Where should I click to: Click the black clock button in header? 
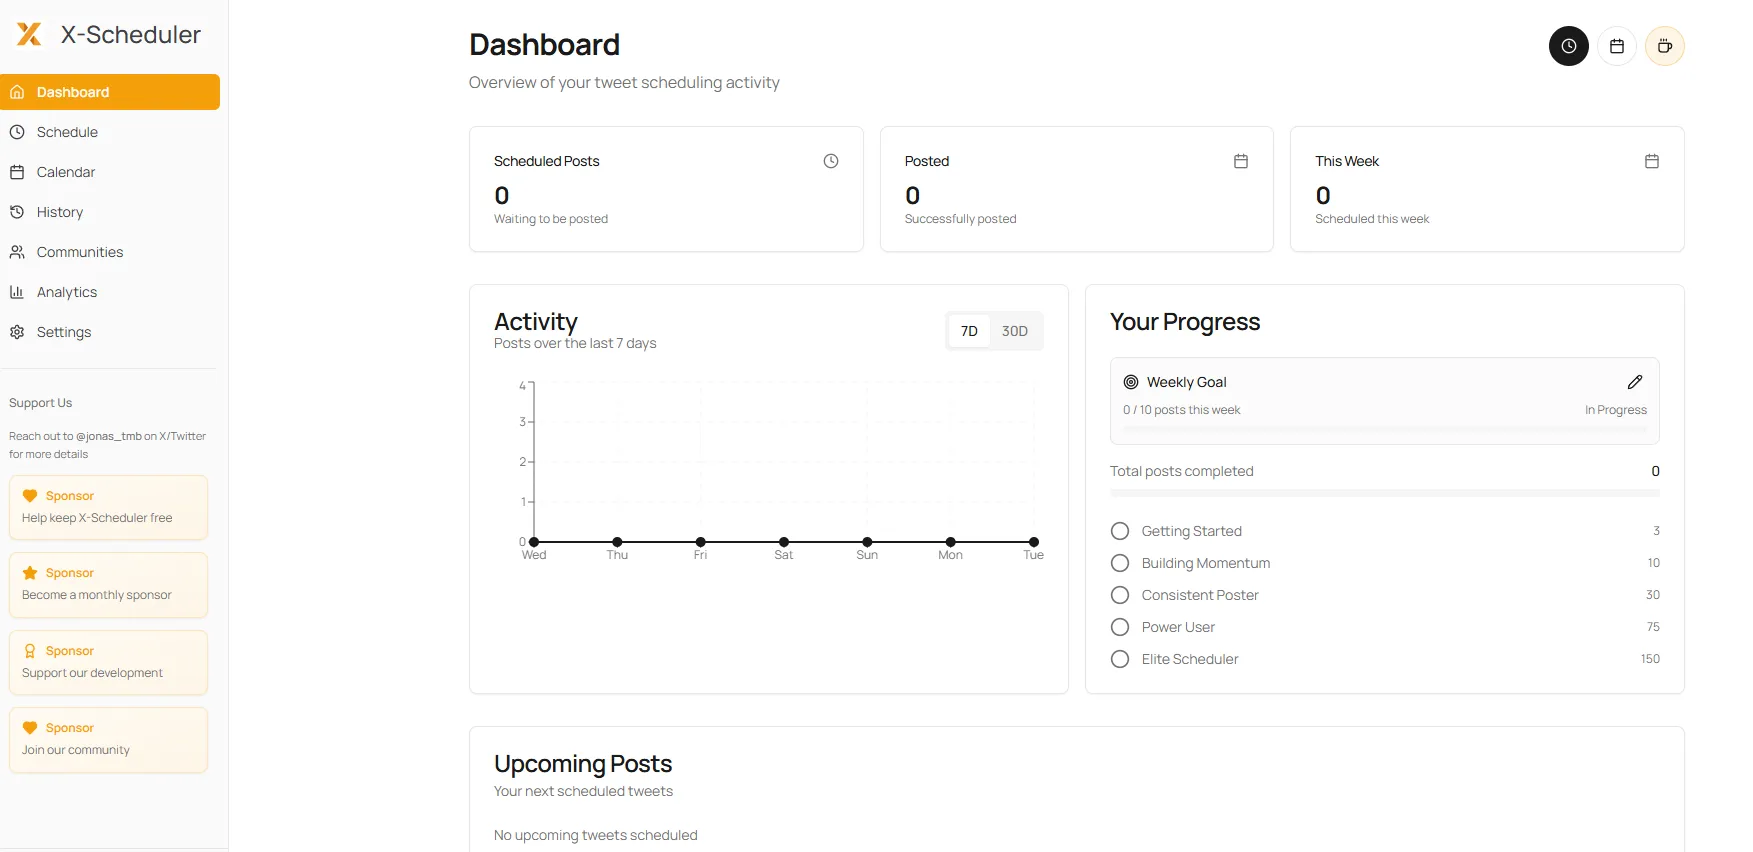pos(1568,46)
